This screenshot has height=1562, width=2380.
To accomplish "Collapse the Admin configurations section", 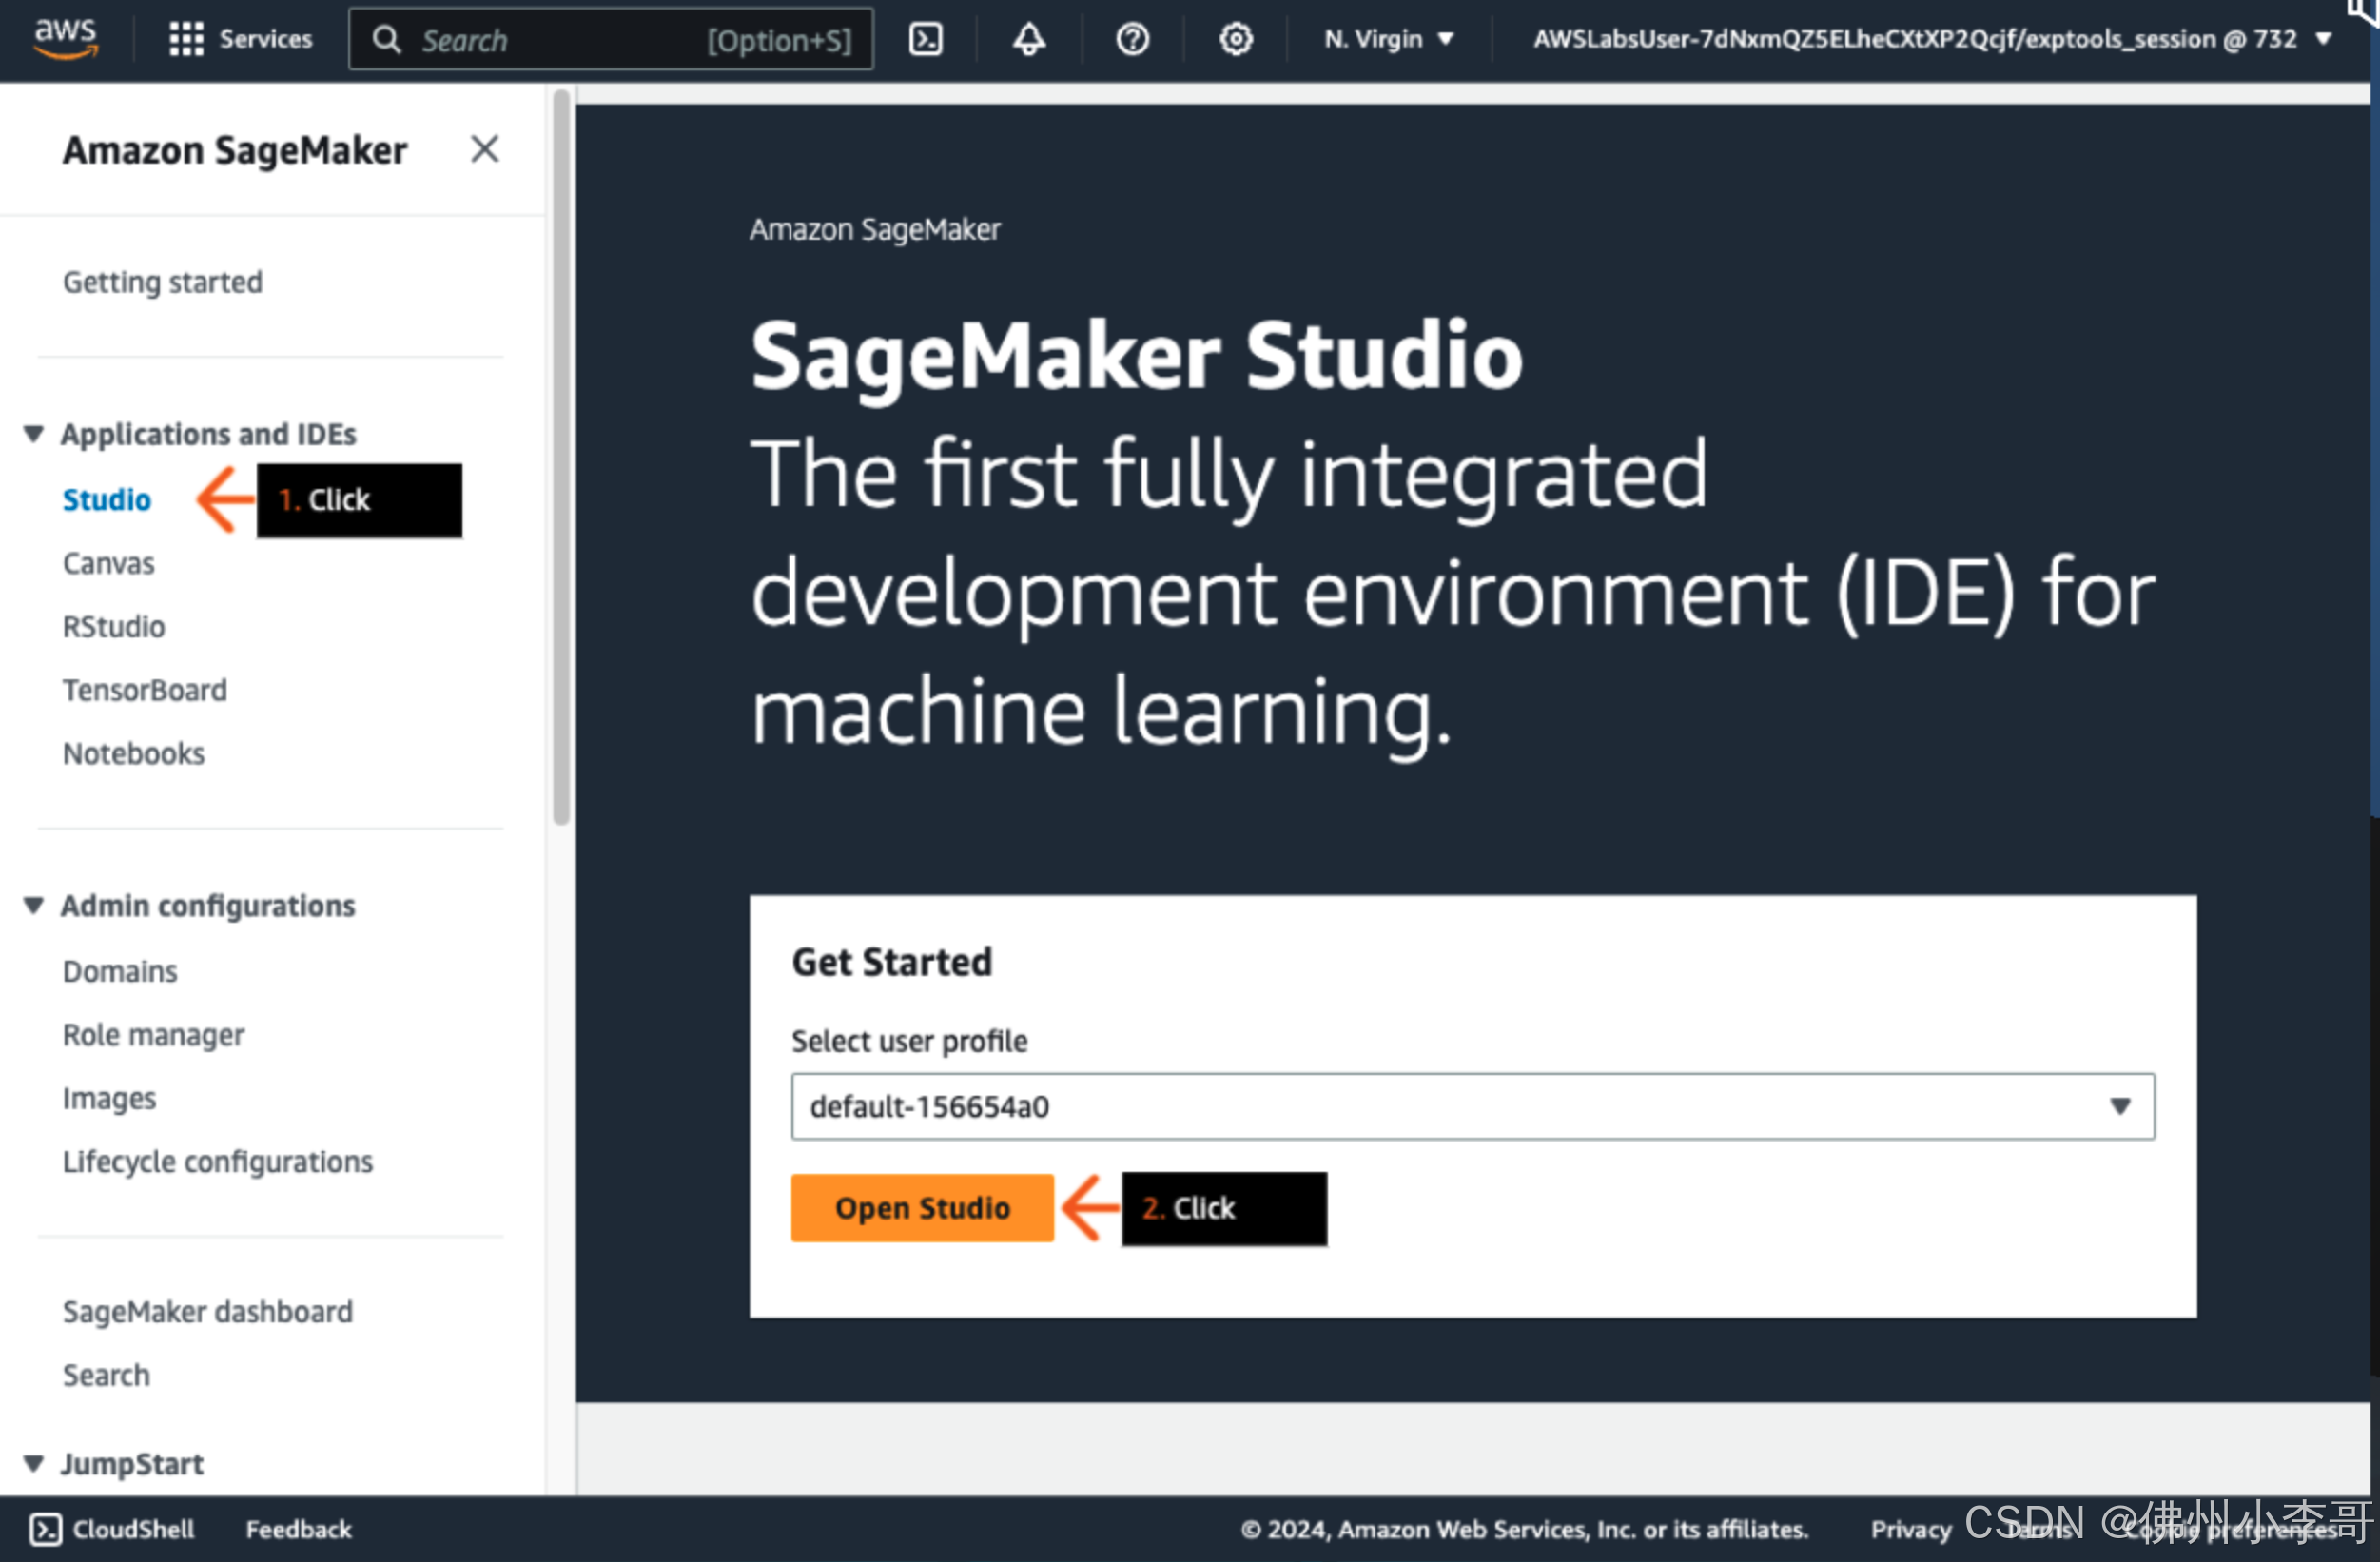I will click(x=34, y=905).
